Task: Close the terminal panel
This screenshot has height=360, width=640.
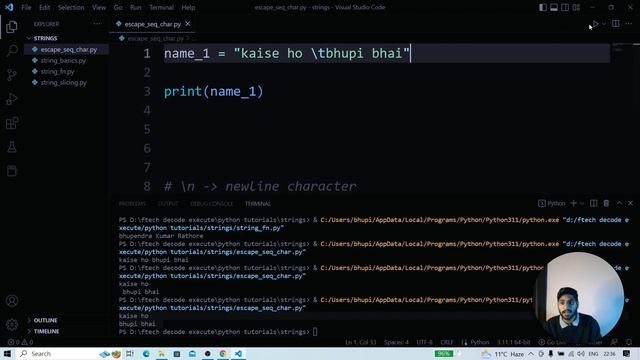Action: [631, 203]
